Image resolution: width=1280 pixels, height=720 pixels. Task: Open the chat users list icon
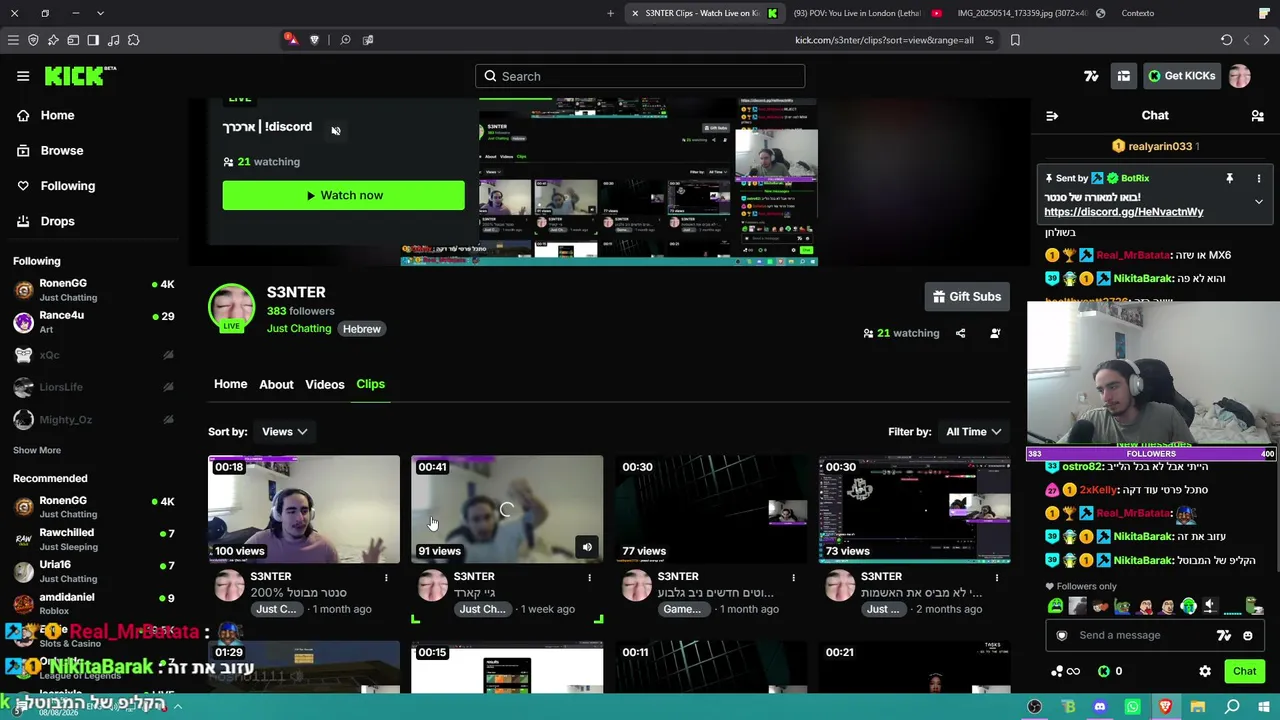coord(1257,116)
